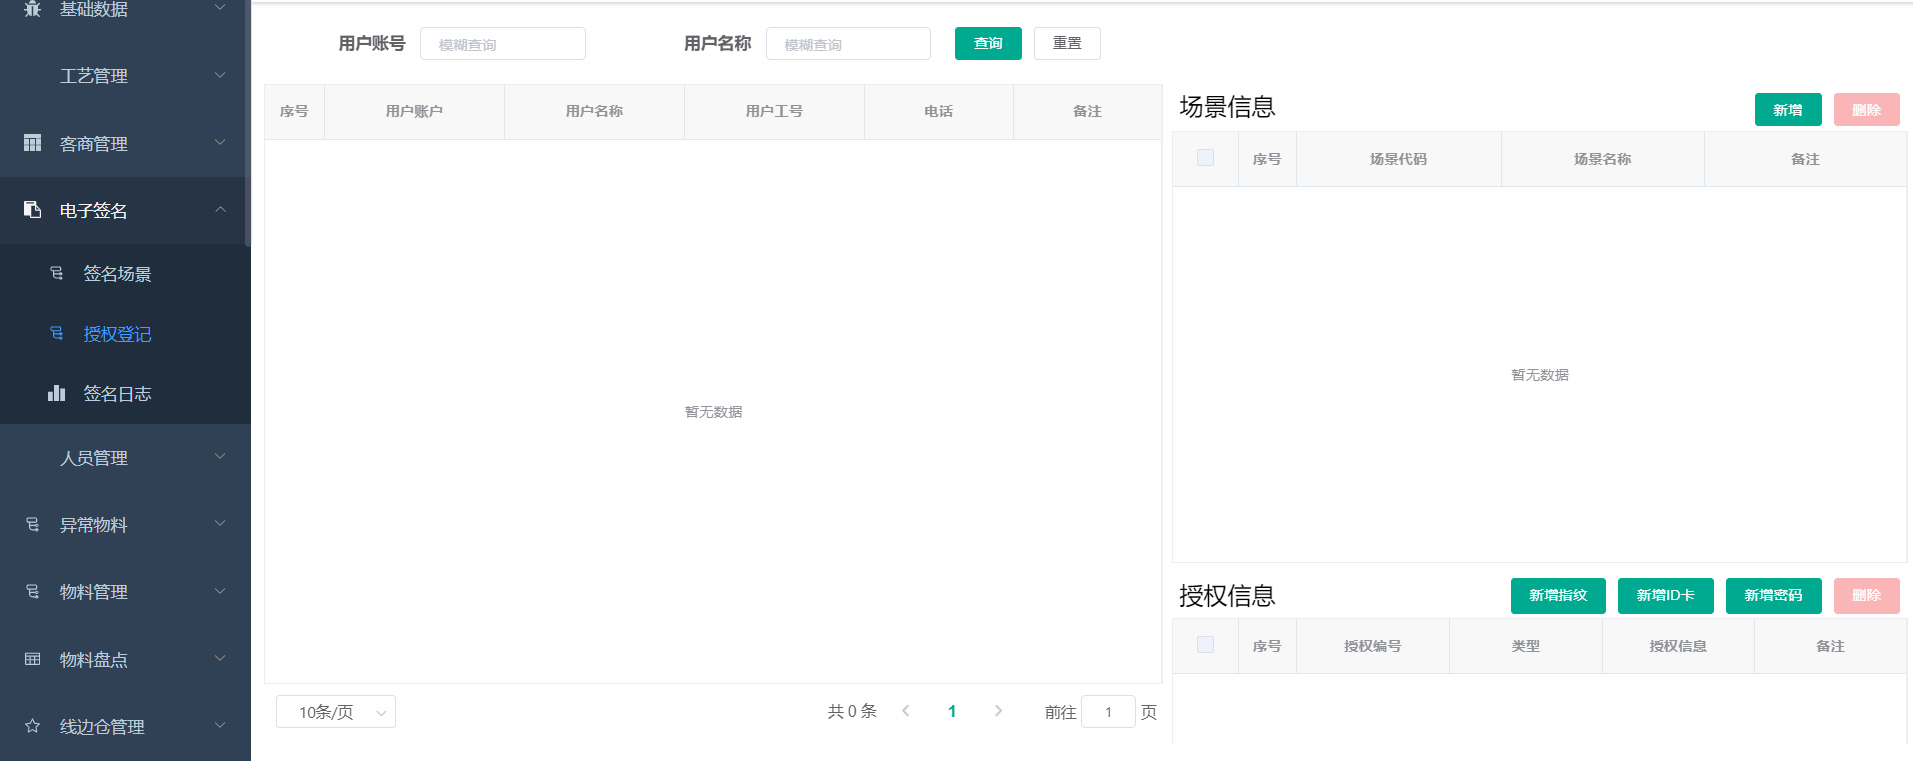Click the grid icon beside 客商管理

(32, 143)
